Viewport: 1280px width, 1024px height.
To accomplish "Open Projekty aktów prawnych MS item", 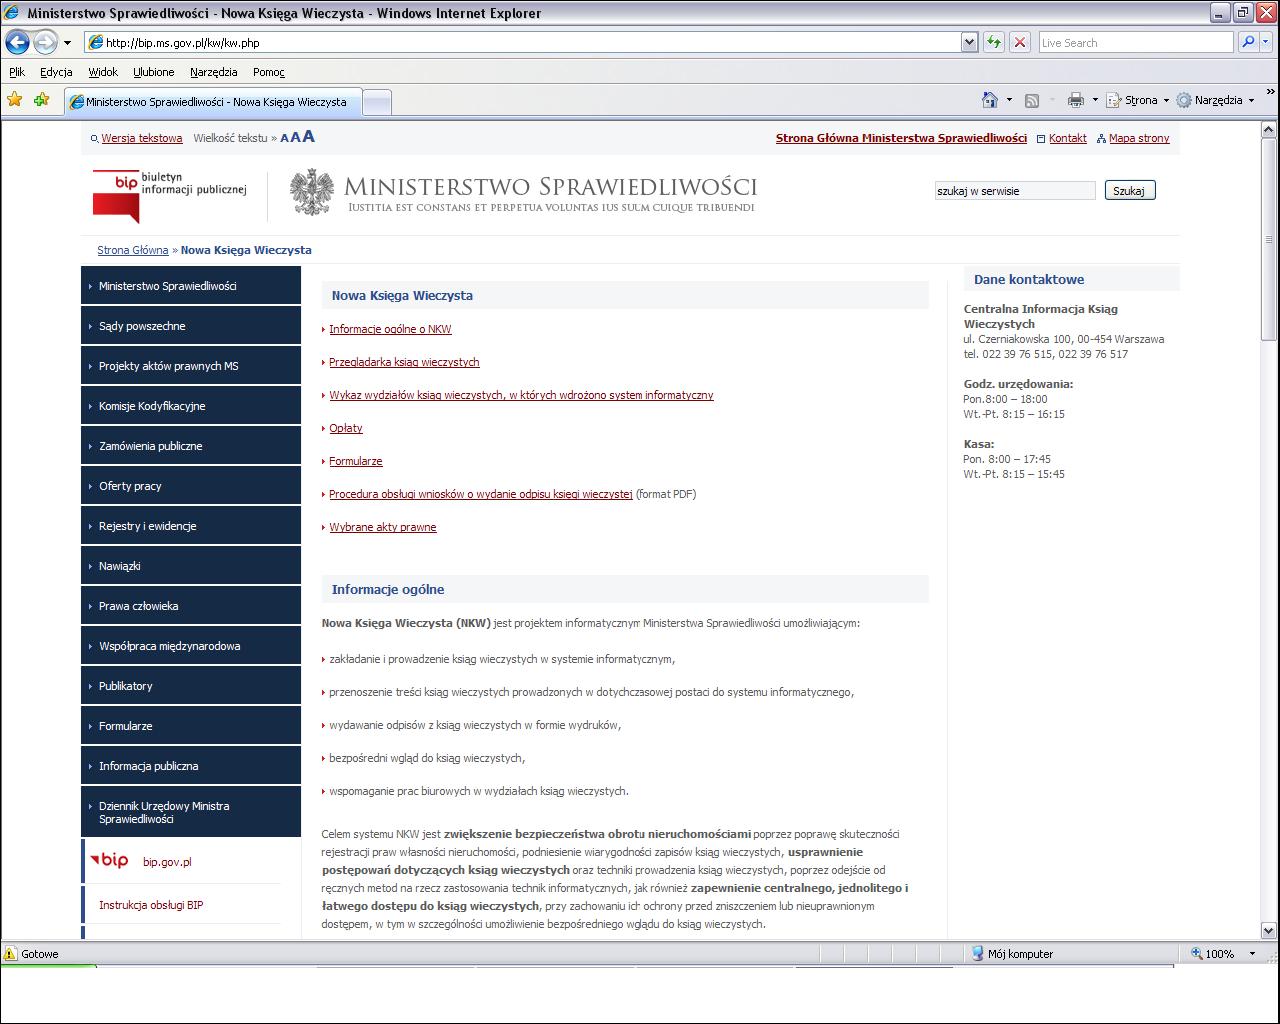I will coord(191,366).
